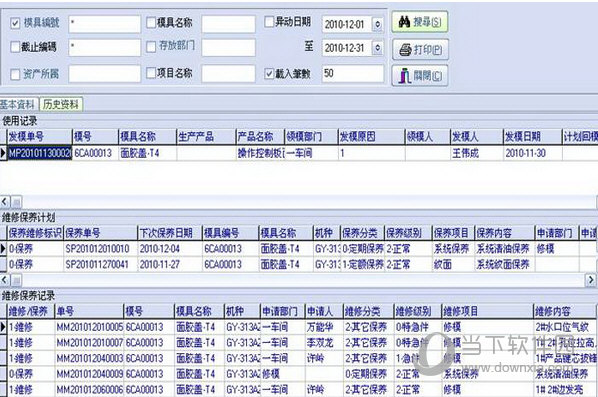Focus the 项目名称 input field
Image resolution: width=598 pixels, height=397 pixels.
click(228, 74)
